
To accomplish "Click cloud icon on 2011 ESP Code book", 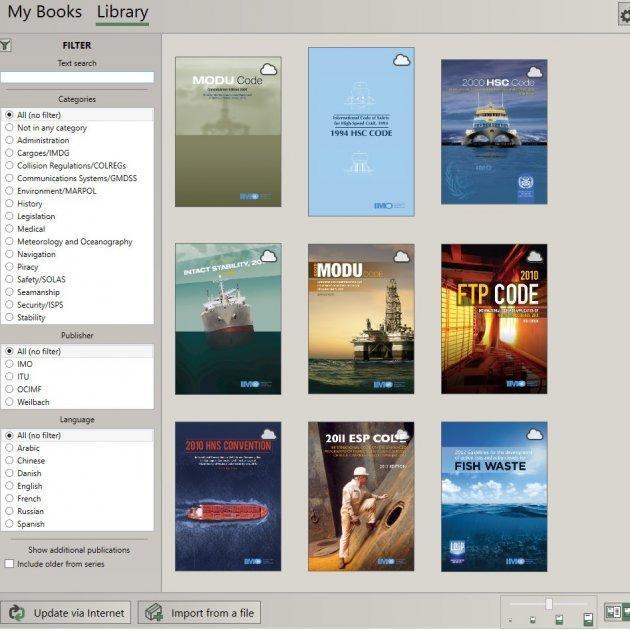I will [x=401, y=434].
